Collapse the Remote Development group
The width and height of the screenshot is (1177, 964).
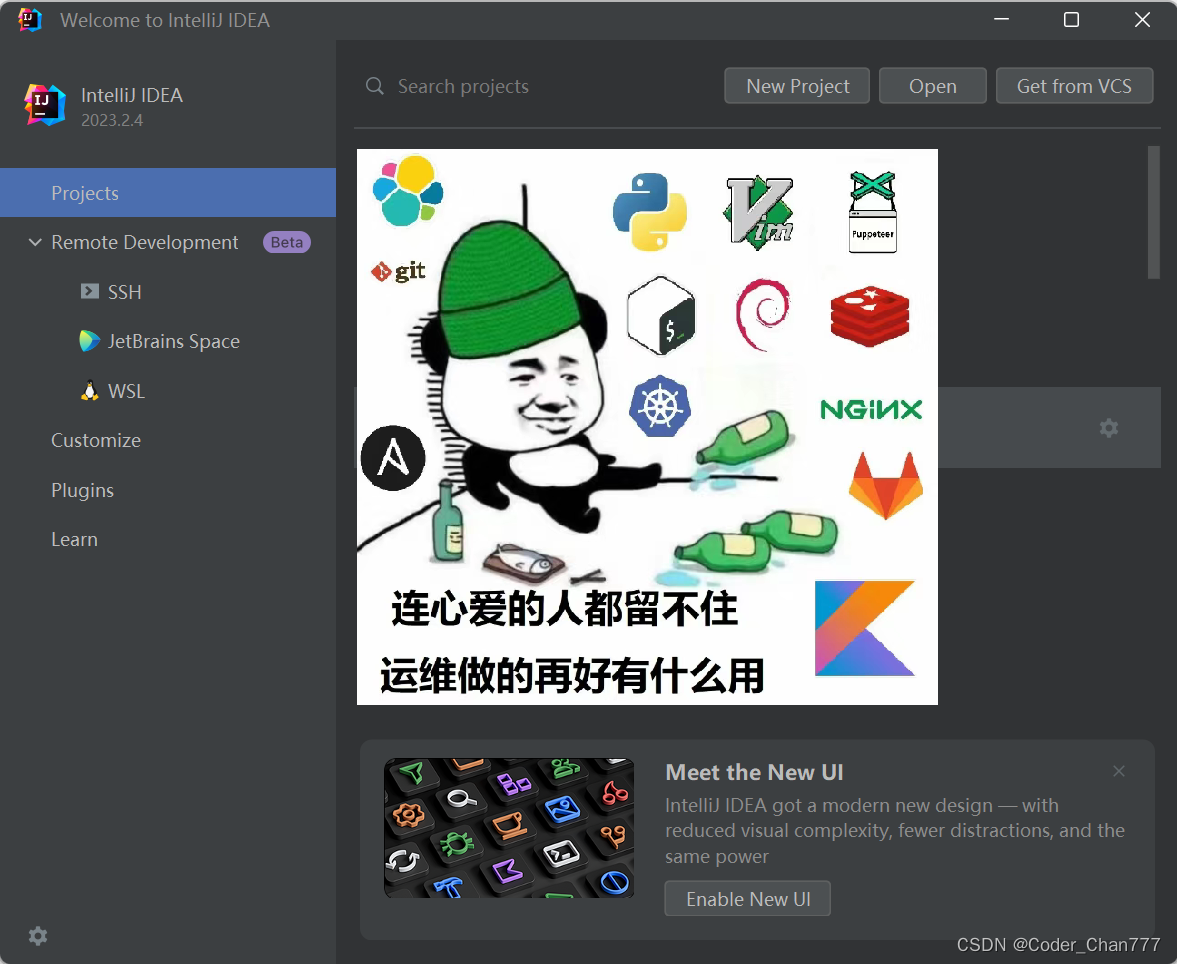pyautogui.click(x=35, y=243)
